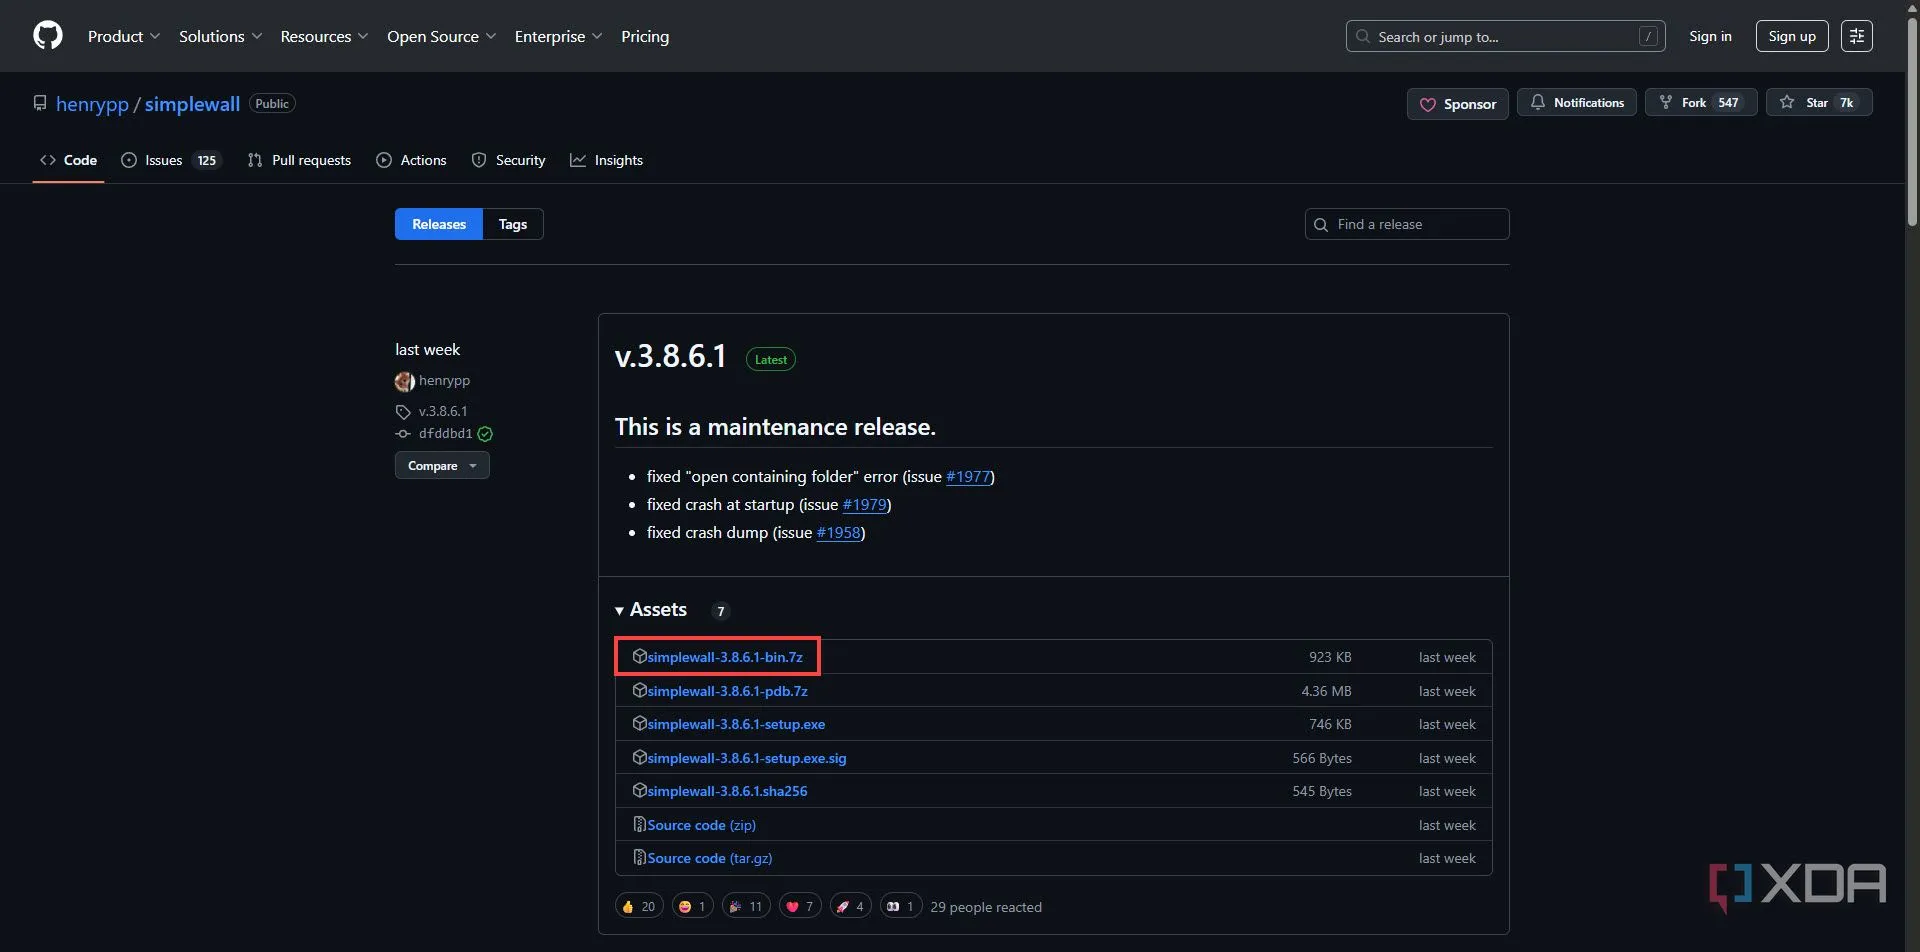Viewport: 1920px width, 952px height.
Task: Open issue #1977 link
Action: tap(968, 476)
